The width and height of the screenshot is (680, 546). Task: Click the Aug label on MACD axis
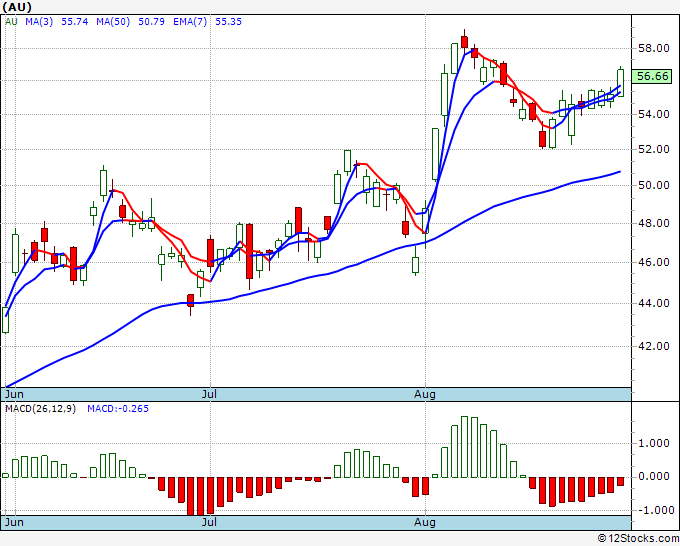[425, 522]
